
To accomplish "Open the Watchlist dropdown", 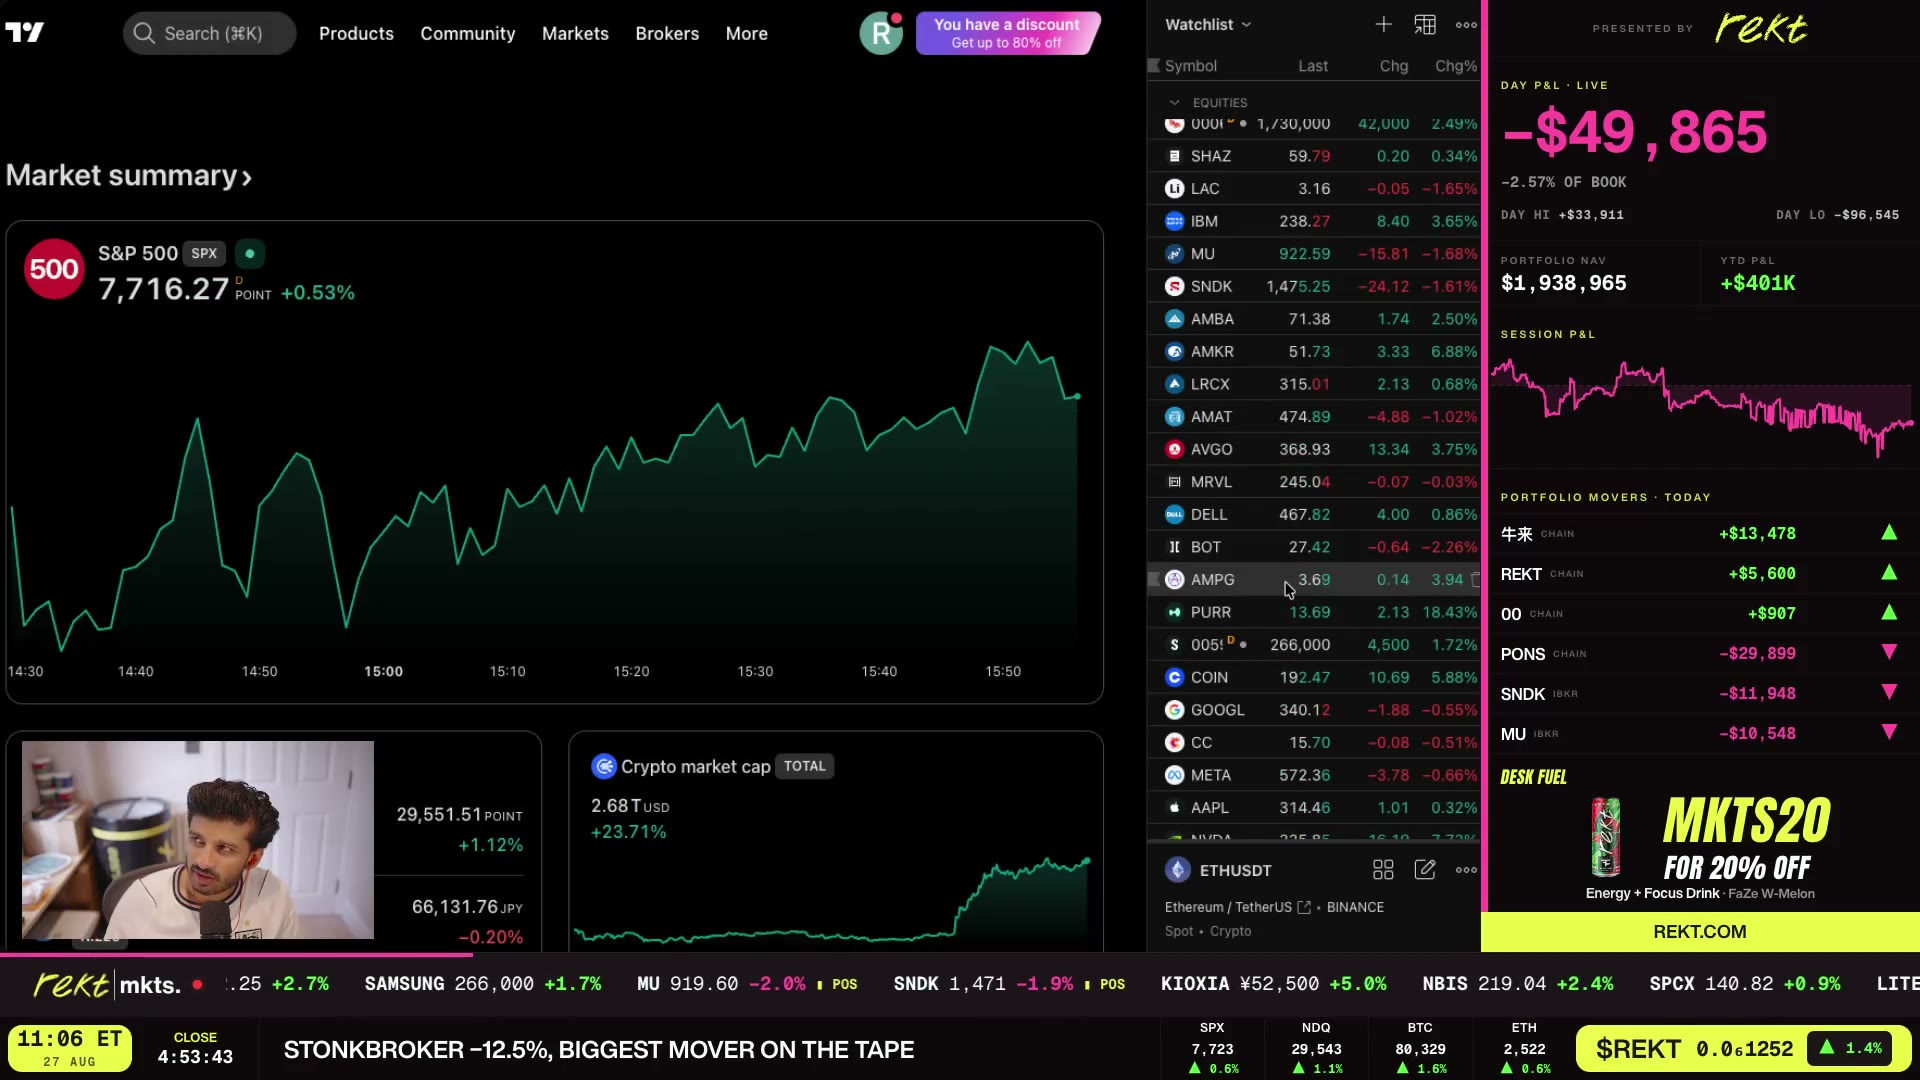I will 1208,25.
